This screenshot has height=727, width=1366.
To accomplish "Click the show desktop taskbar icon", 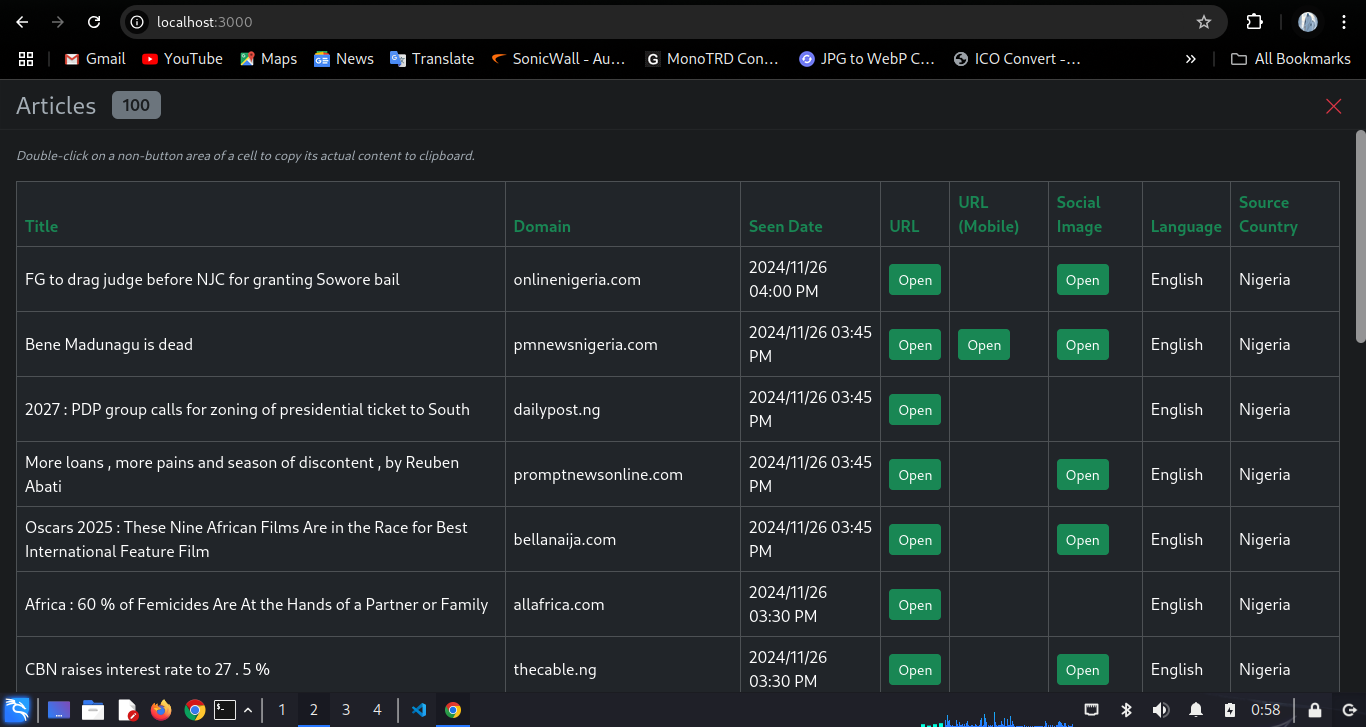I will click(59, 710).
